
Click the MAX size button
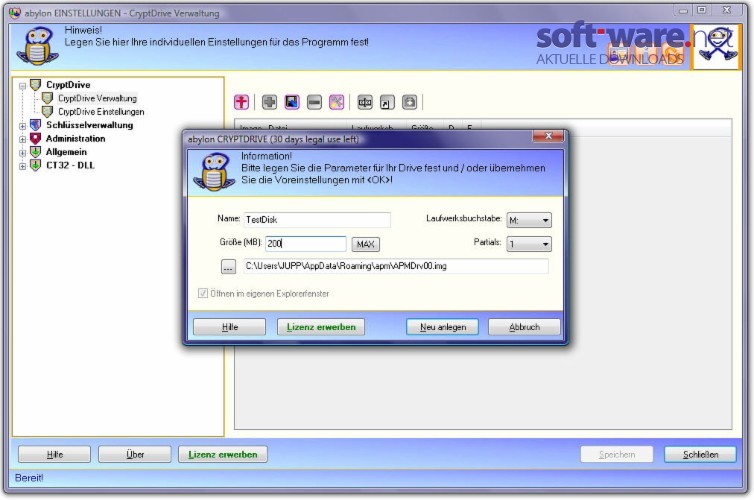(365, 244)
